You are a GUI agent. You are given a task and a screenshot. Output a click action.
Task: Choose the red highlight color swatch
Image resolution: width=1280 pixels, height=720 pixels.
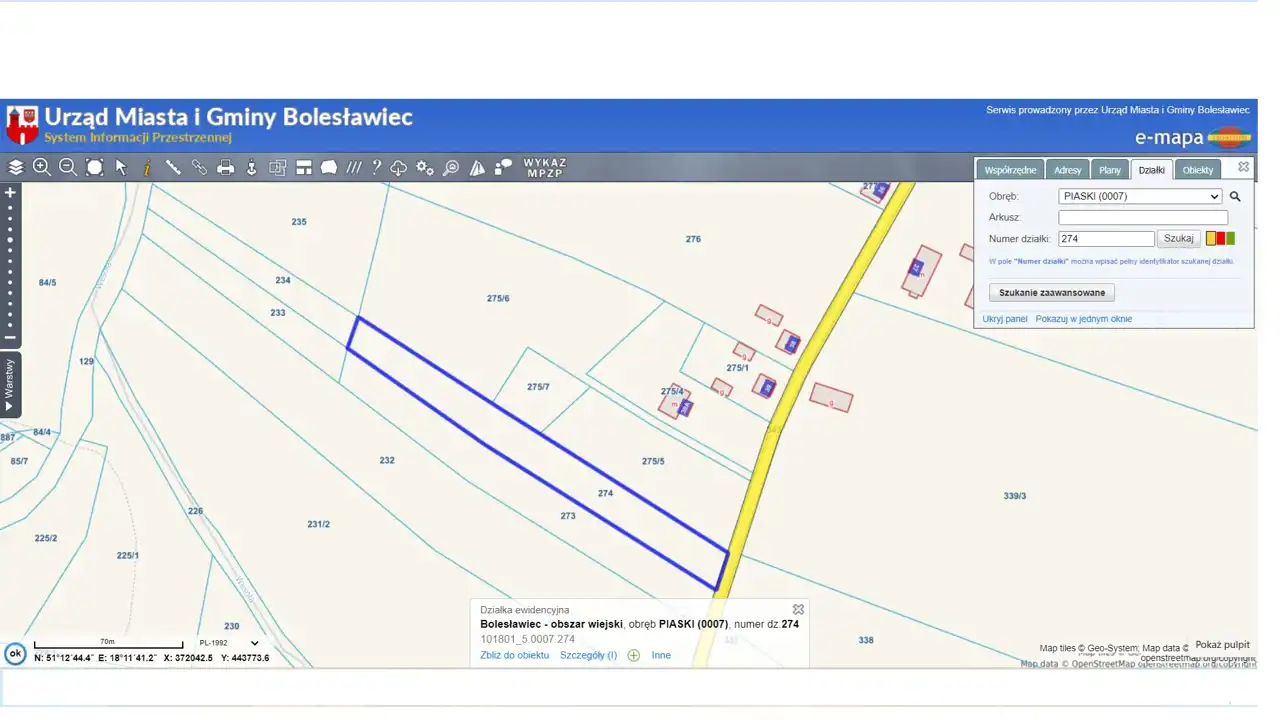[x=1220, y=238]
